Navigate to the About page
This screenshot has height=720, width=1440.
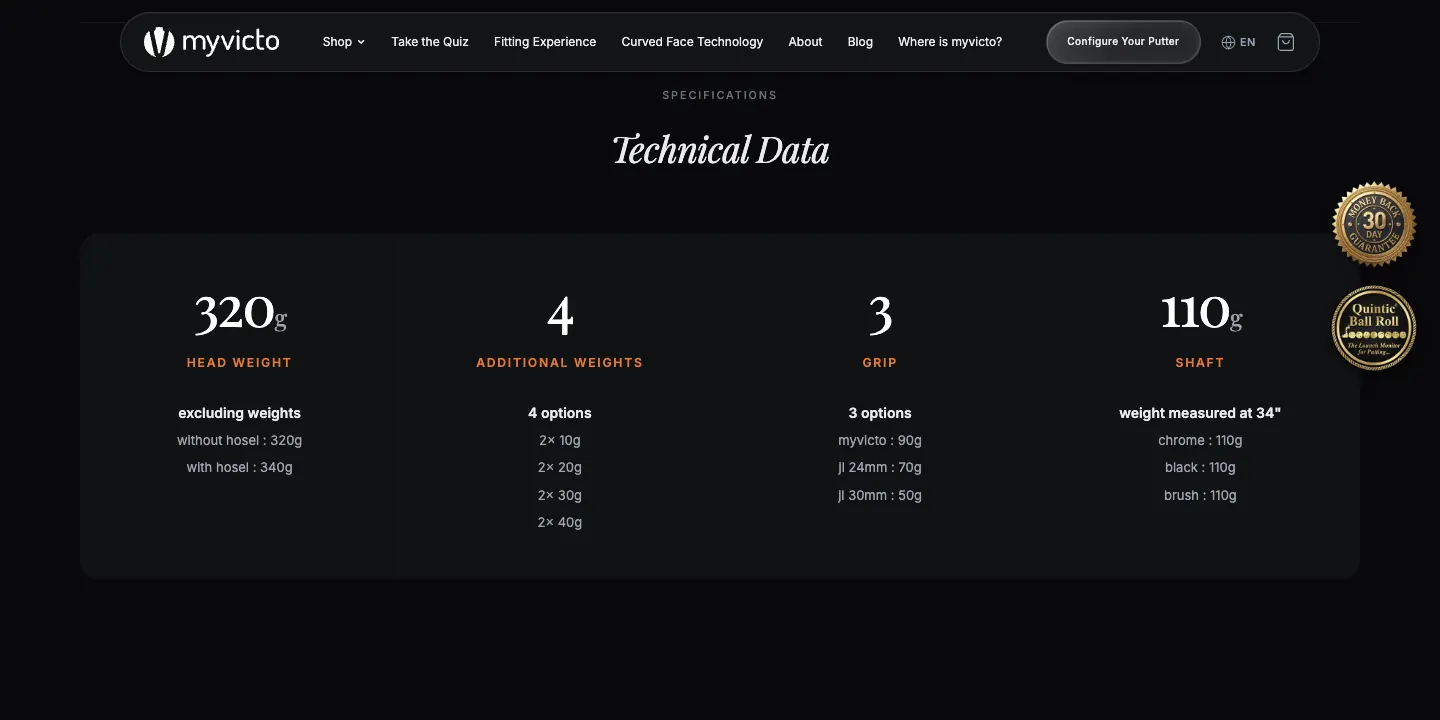pos(805,42)
